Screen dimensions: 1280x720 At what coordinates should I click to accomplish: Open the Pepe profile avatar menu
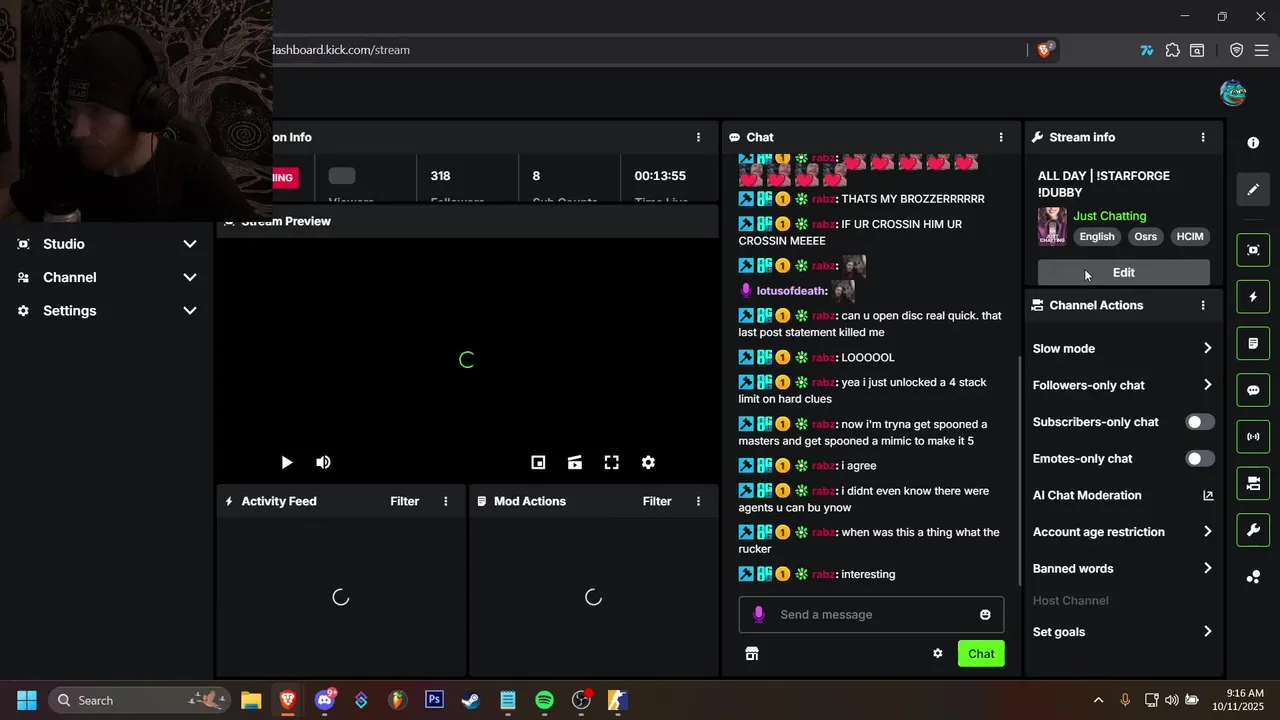(x=1233, y=93)
